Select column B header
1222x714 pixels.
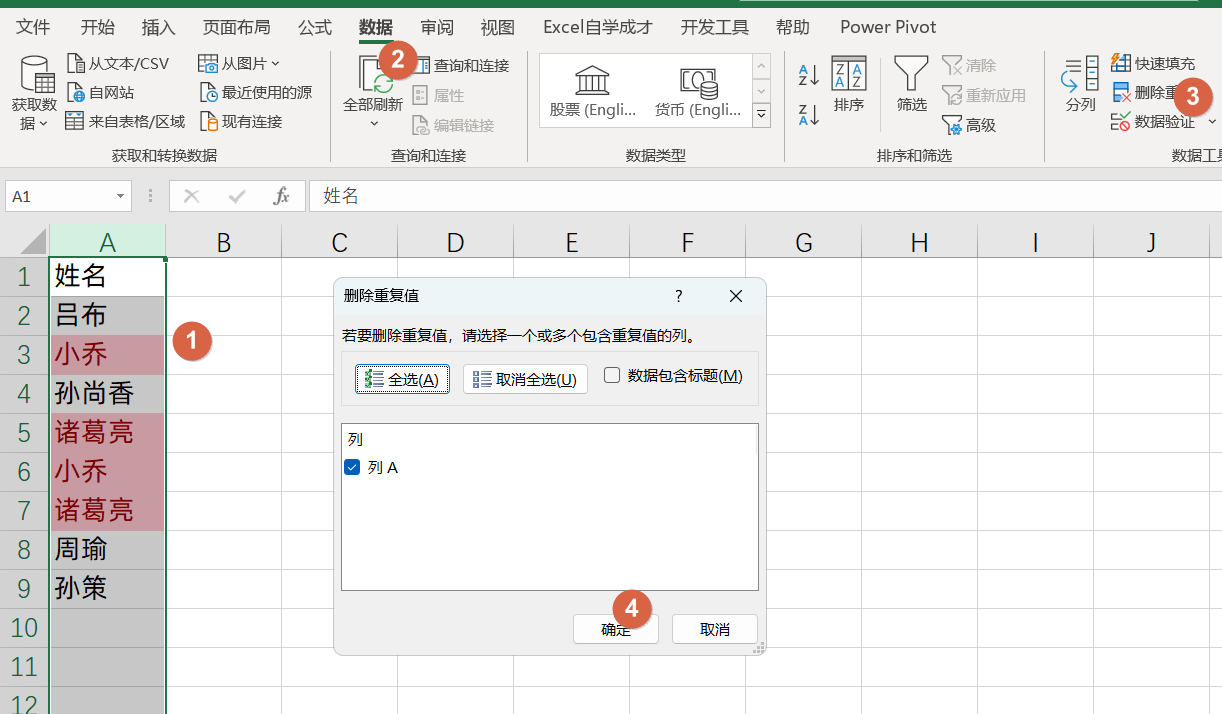[x=224, y=242]
